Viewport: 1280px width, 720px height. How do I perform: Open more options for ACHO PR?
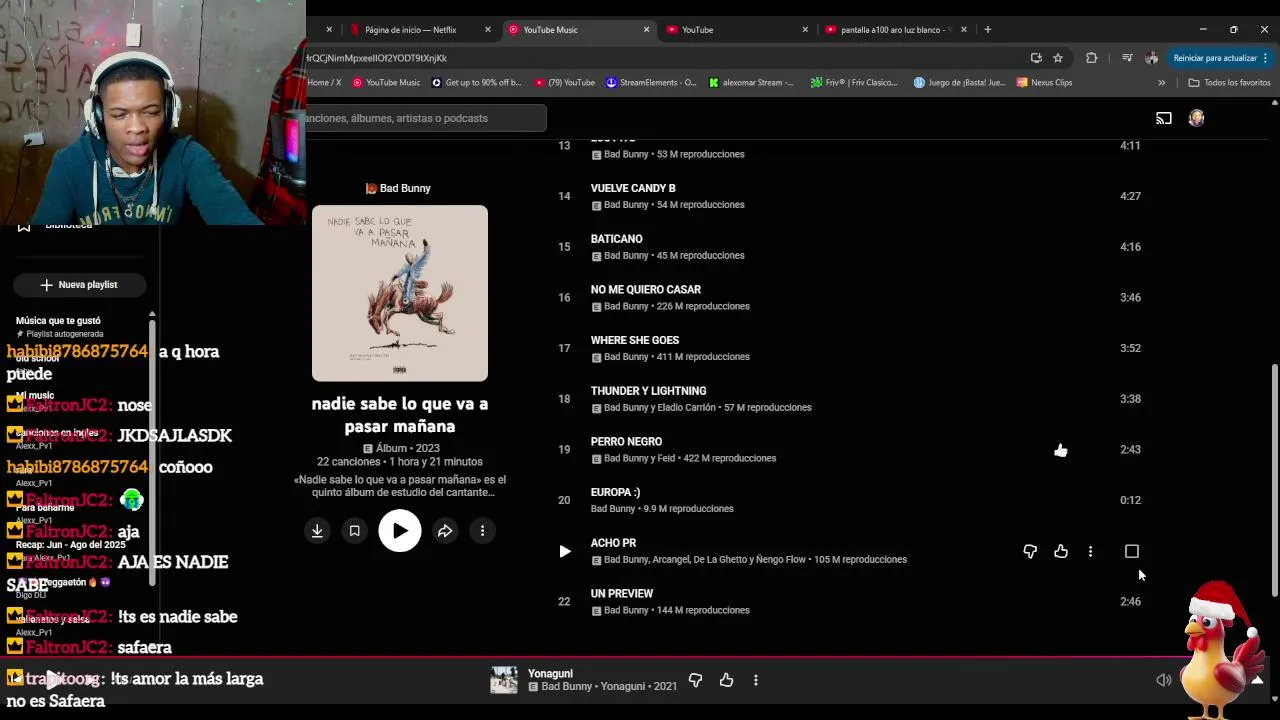[1090, 551]
